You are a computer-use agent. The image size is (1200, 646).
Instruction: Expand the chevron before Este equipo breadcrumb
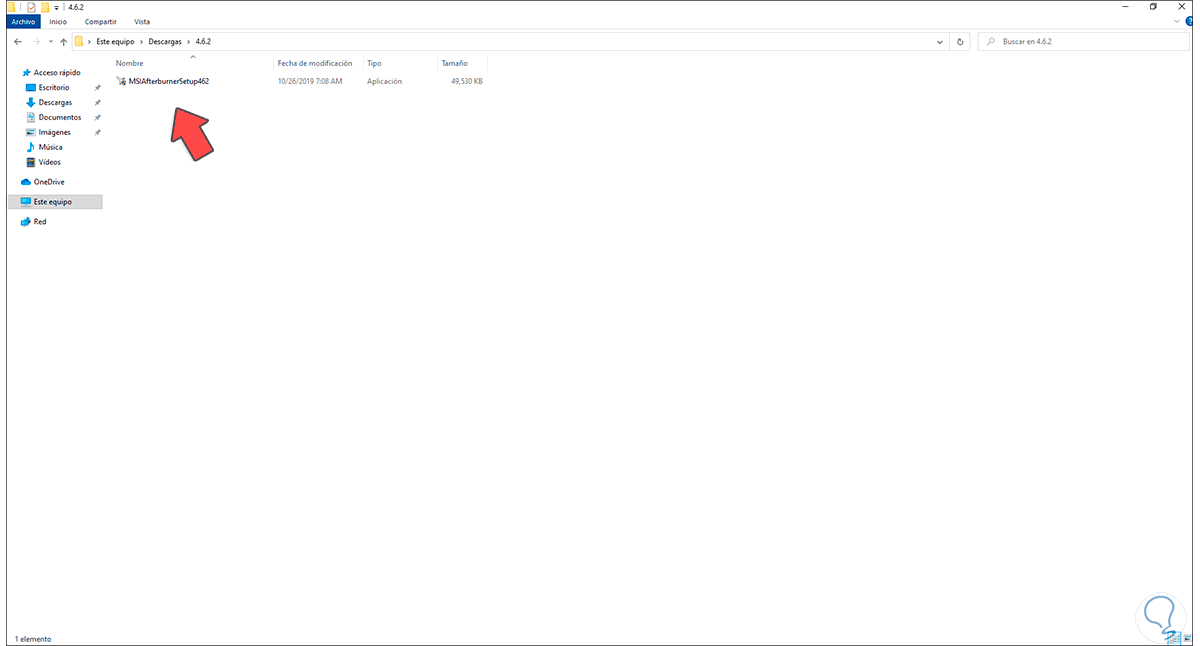[x=90, y=42]
